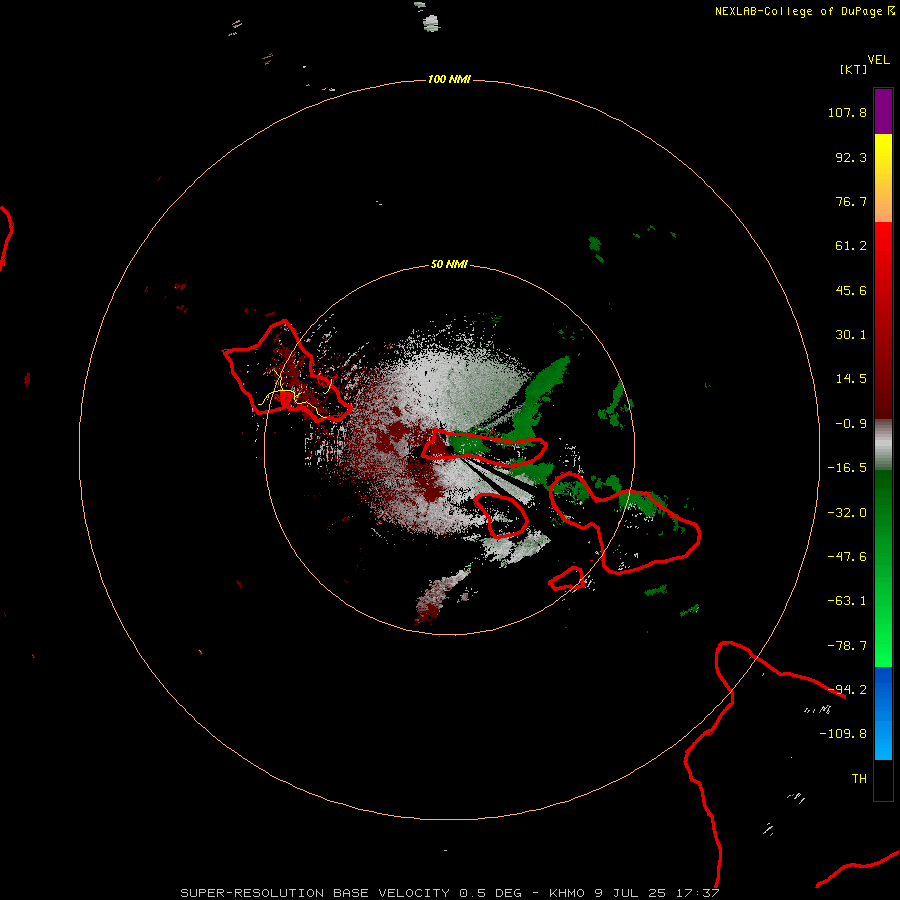Click the 100 NMI range ring label
The width and height of the screenshot is (900, 900).
coord(449,79)
